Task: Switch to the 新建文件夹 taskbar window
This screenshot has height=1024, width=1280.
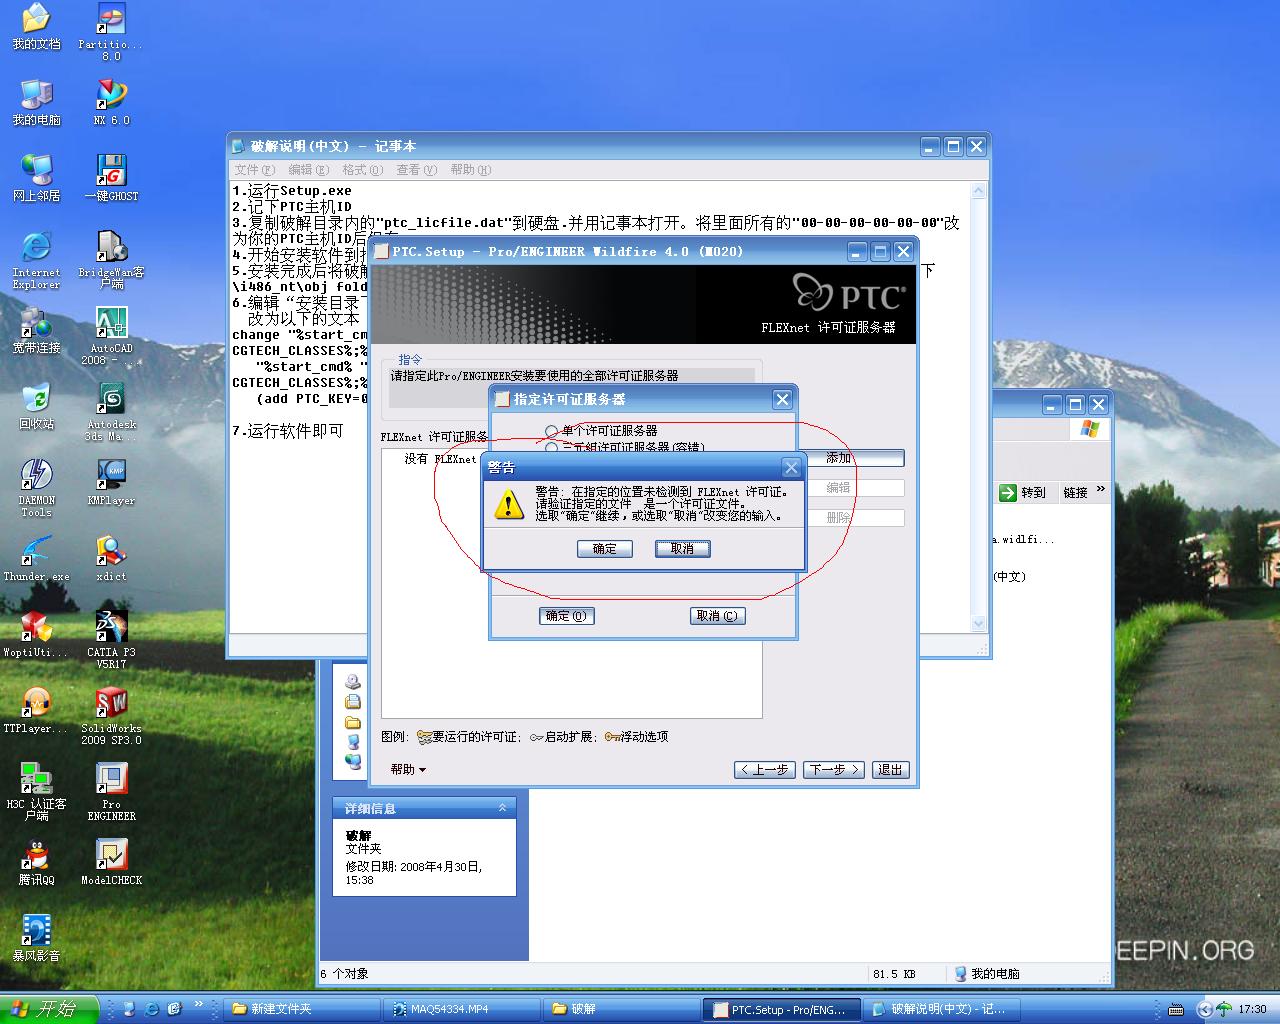Action: coord(302,1009)
